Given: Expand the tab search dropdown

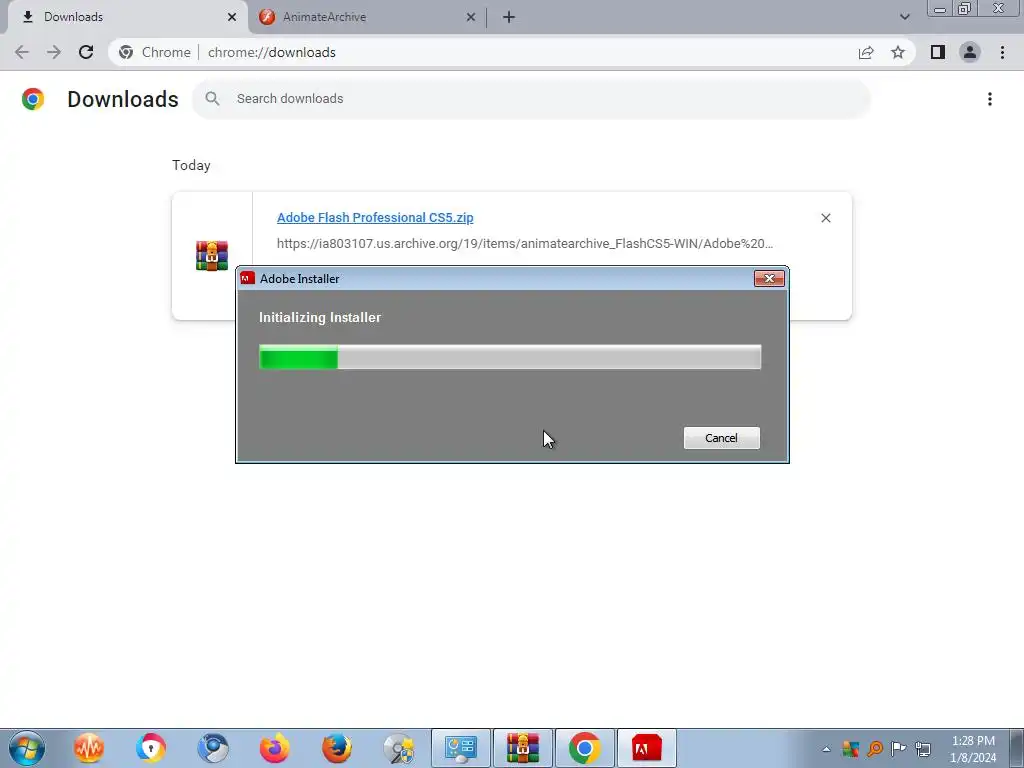Looking at the screenshot, I should [904, 17].
